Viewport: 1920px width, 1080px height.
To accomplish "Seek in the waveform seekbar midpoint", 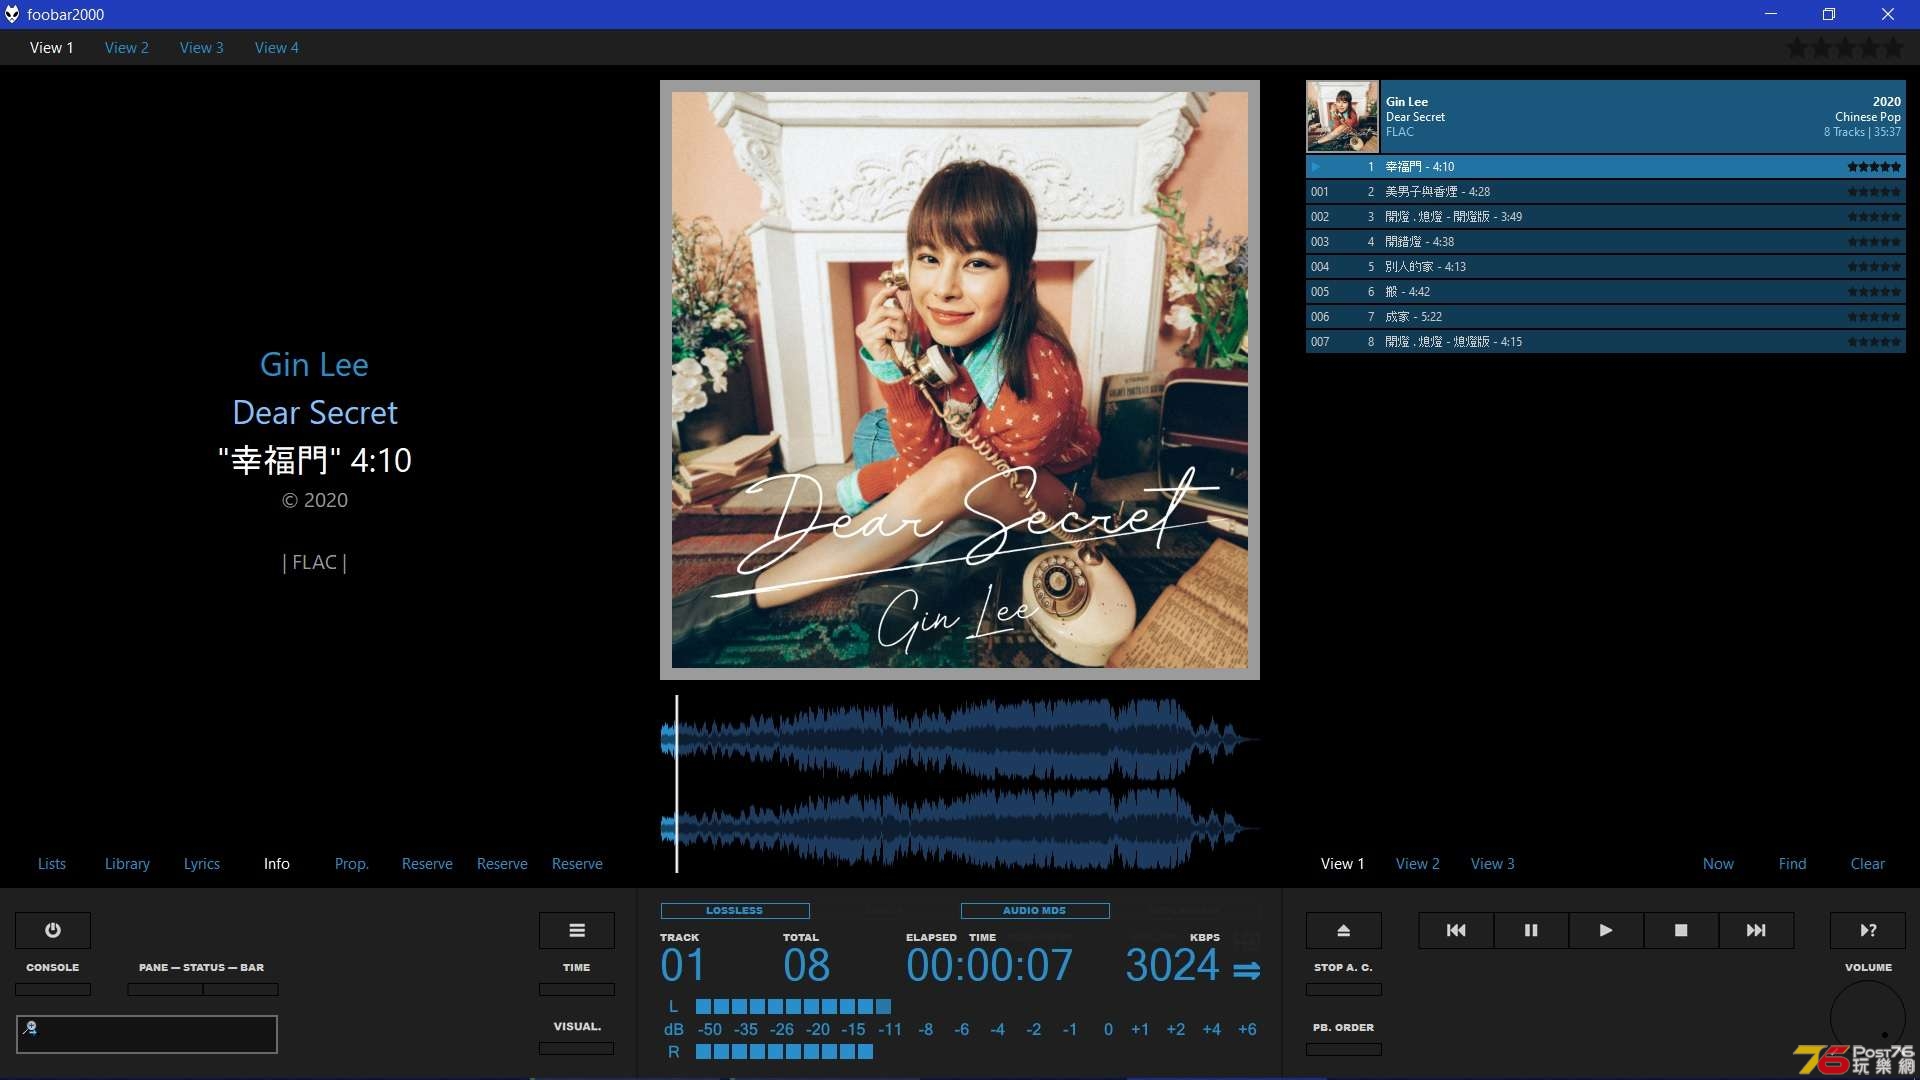I will (960, 785).
